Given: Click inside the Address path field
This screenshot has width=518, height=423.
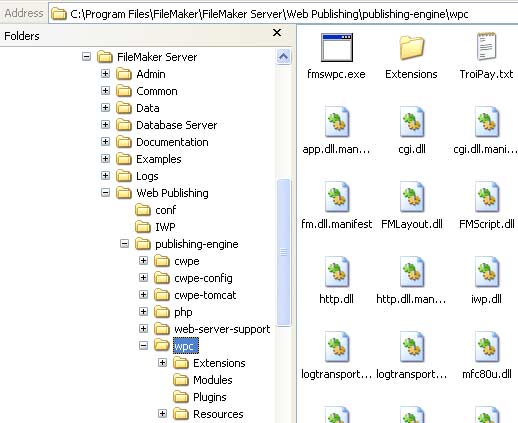Looking at the screenshot, I should point(283,14).
